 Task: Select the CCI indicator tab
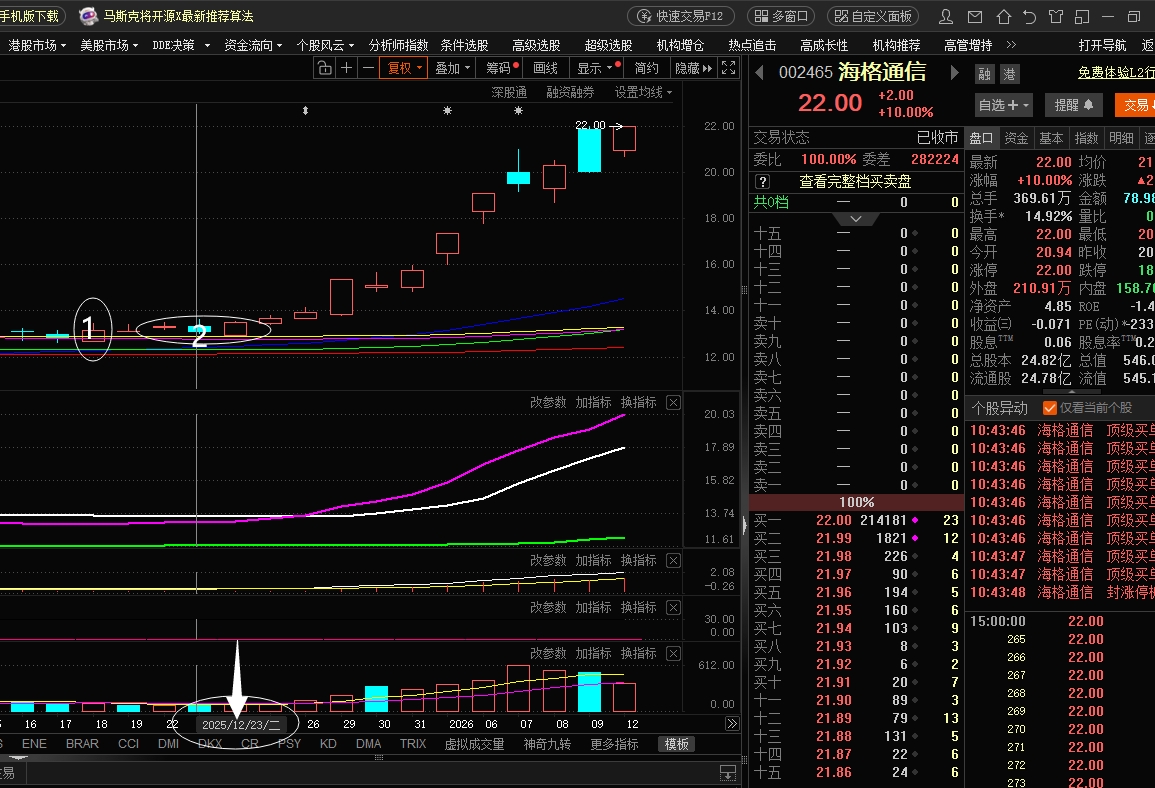128,744
